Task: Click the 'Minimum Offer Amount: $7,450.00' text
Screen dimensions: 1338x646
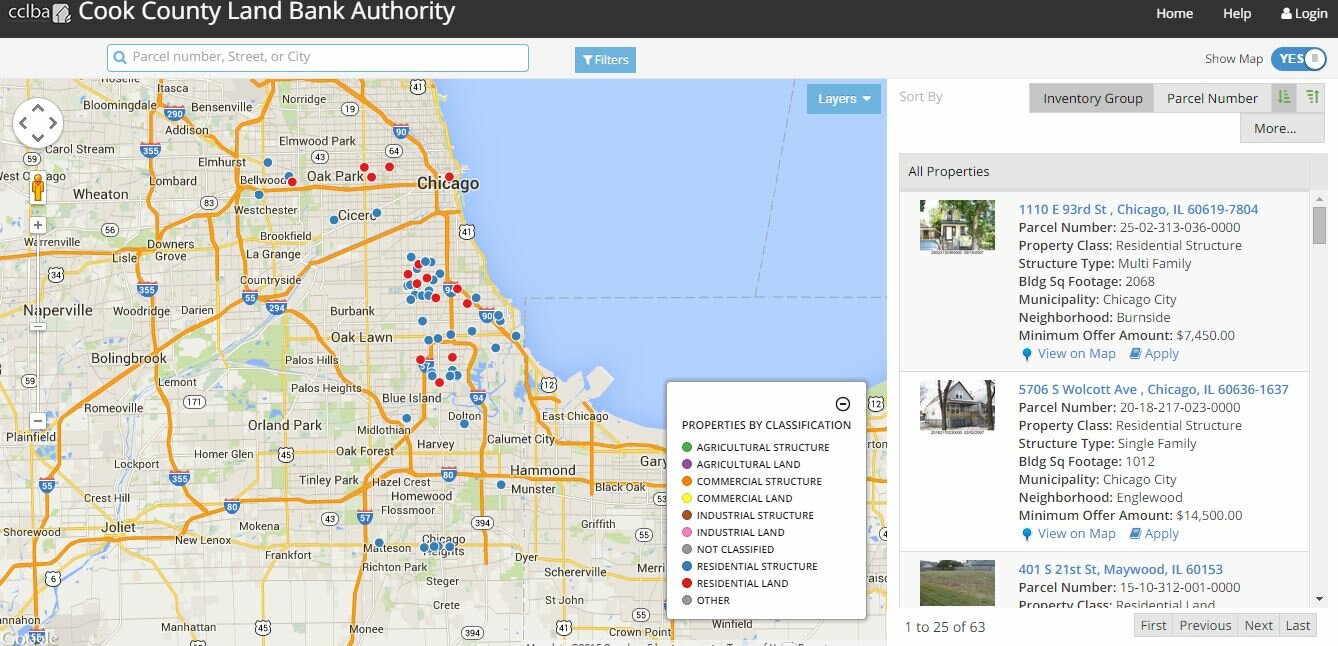Action: click(x=1126, y=336)
